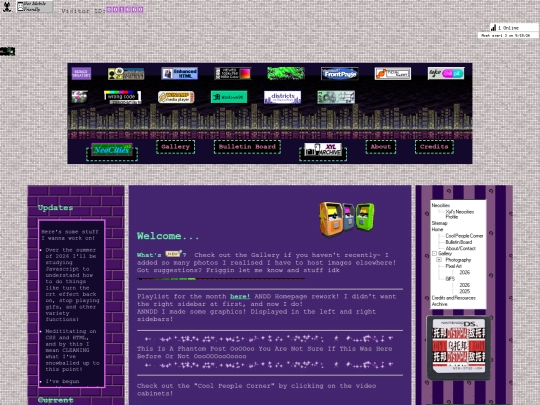Open GIFS in the site tree
This screenshot has height=405, width=540.
coord(450,279)
